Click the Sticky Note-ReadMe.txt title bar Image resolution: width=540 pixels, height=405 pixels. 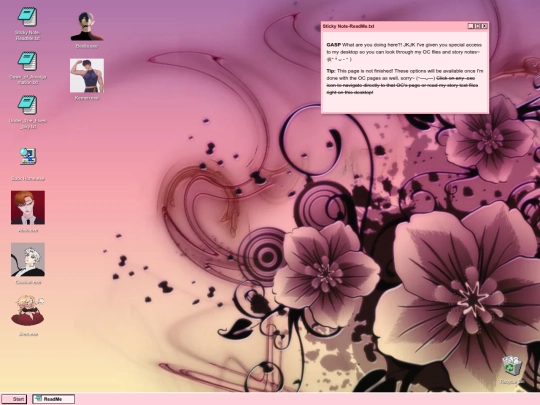405,26
